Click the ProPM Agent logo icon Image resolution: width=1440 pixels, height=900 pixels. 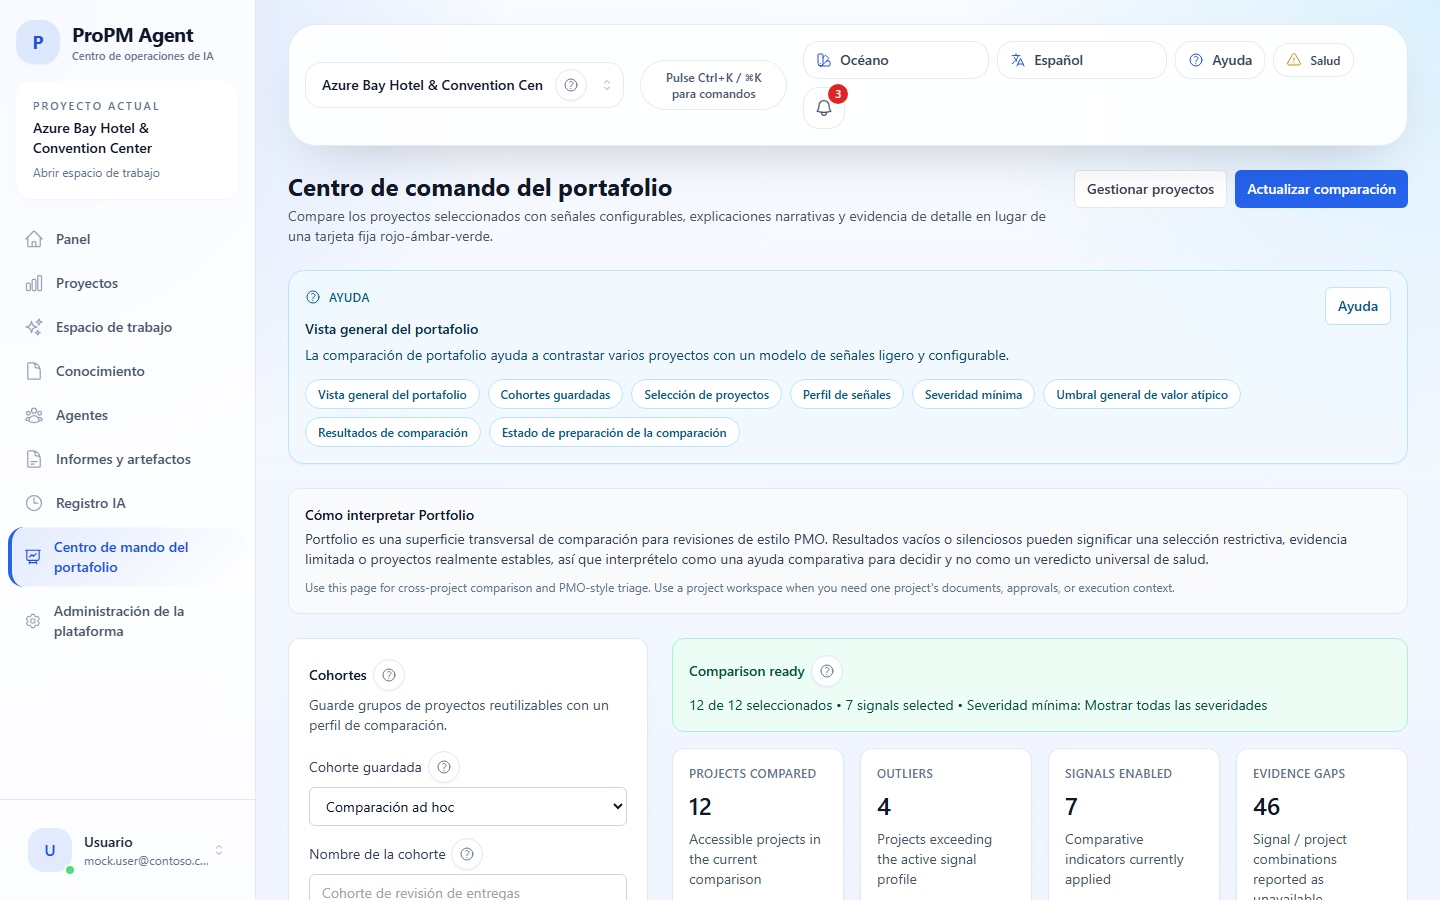tap(38, 43)
